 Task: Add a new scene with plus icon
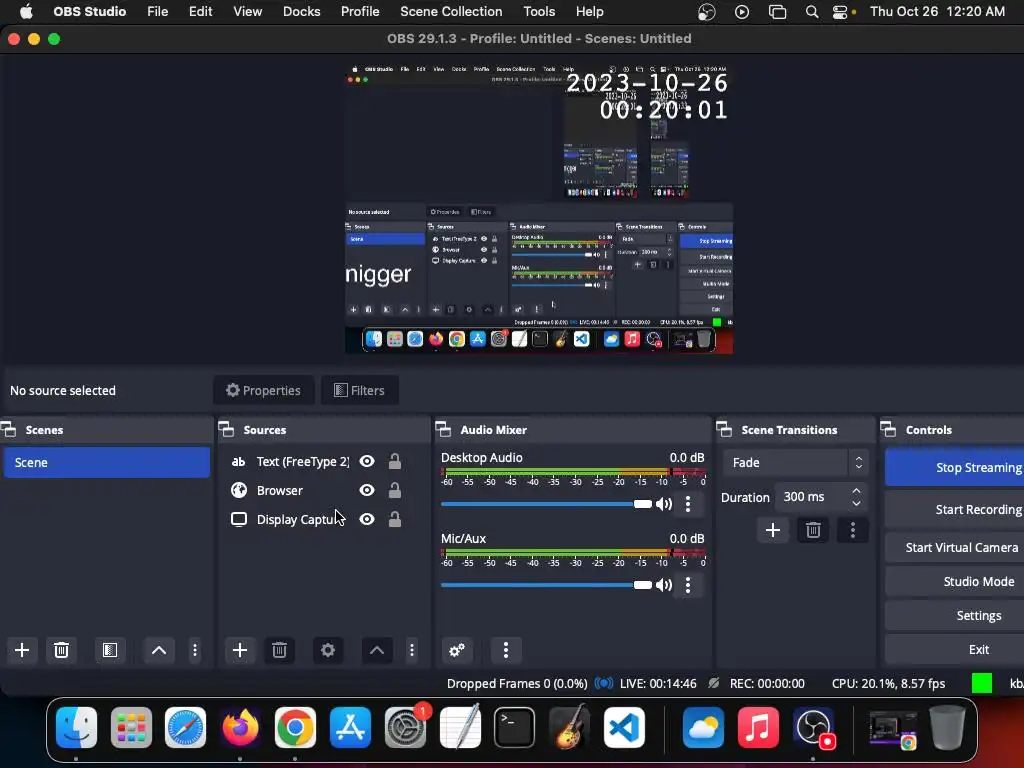[x=22, y=650]
